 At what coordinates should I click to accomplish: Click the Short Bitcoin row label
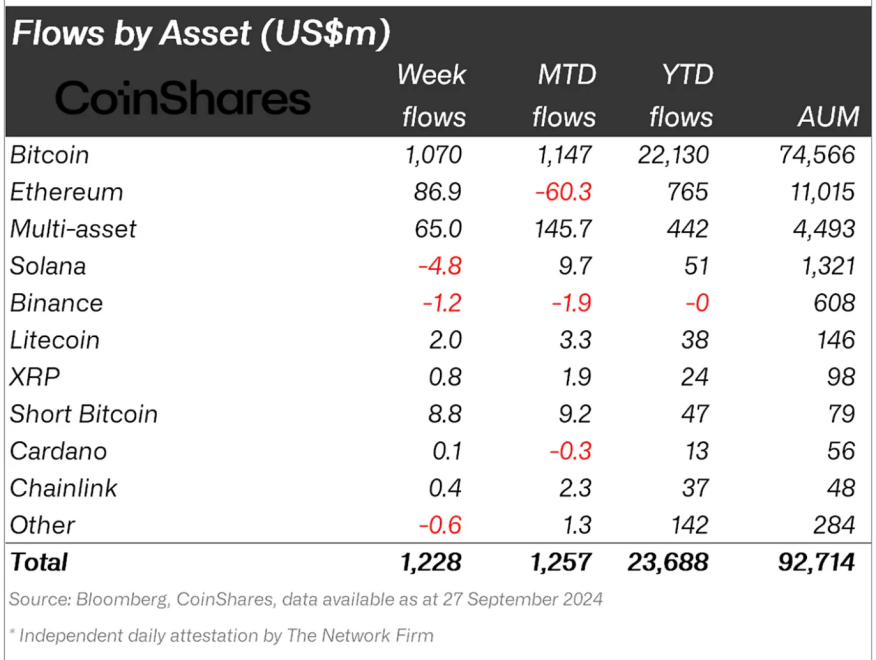click(84, 414)
